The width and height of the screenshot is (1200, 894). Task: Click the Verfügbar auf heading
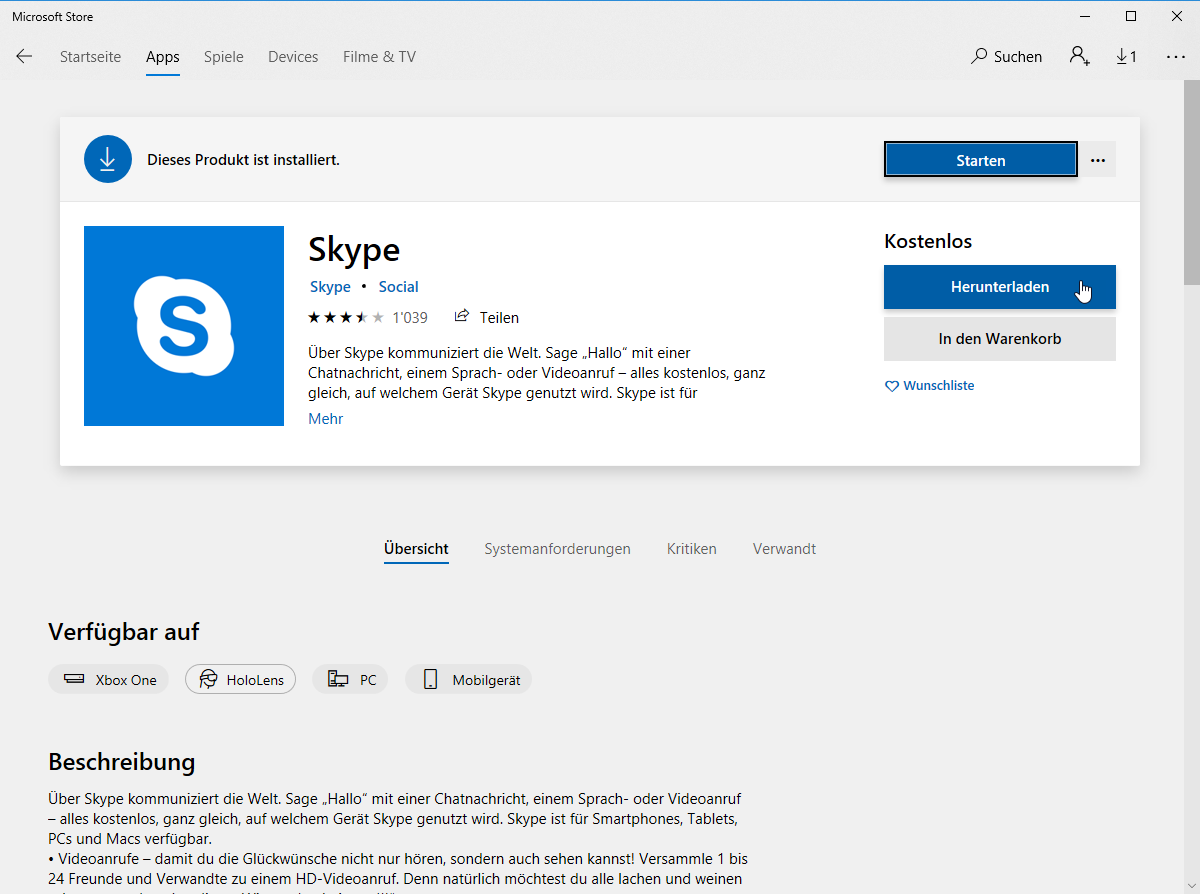coord(124,632)
